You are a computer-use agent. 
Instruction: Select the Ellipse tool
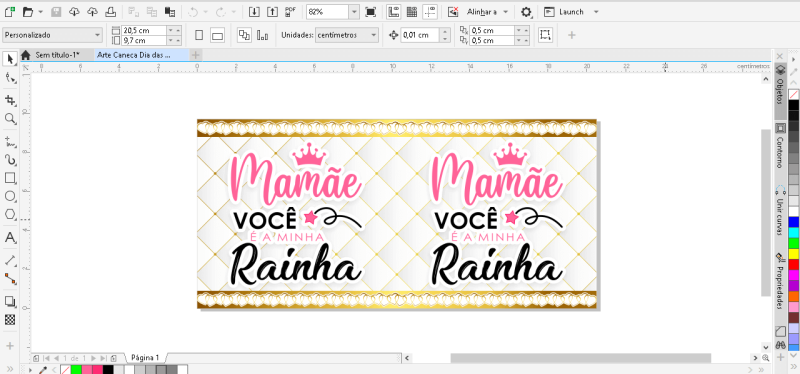point(10,196)
